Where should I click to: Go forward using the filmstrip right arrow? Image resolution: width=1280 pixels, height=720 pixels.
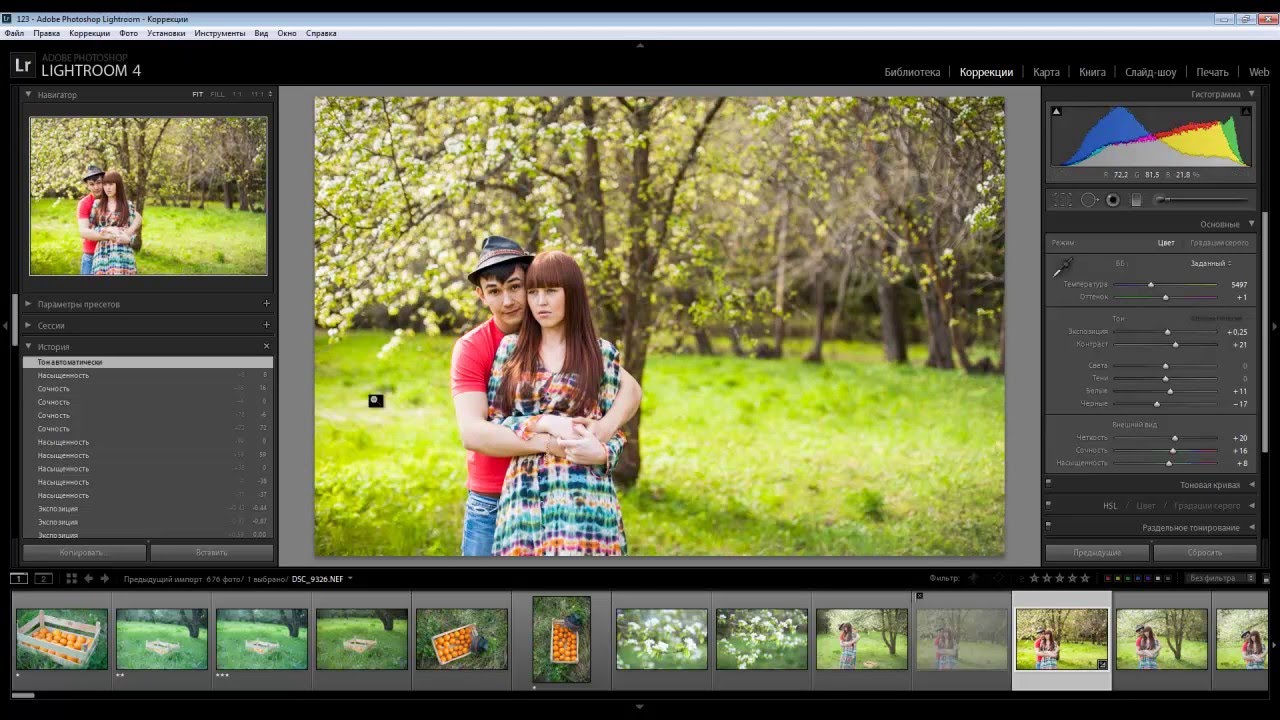pyautogui.click(x=104, y=578)
